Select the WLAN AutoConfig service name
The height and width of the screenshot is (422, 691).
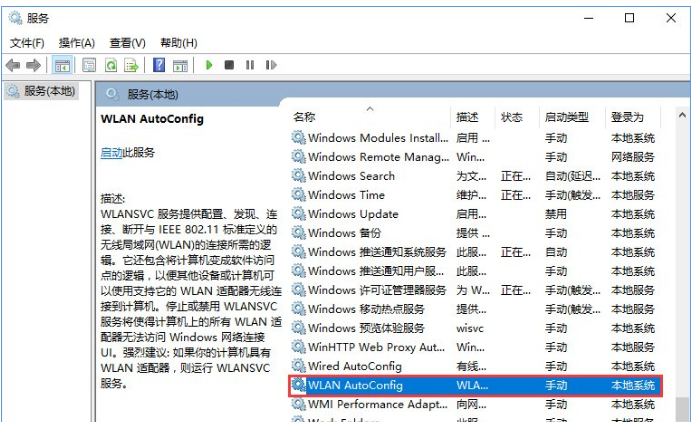tap(355, 385)
